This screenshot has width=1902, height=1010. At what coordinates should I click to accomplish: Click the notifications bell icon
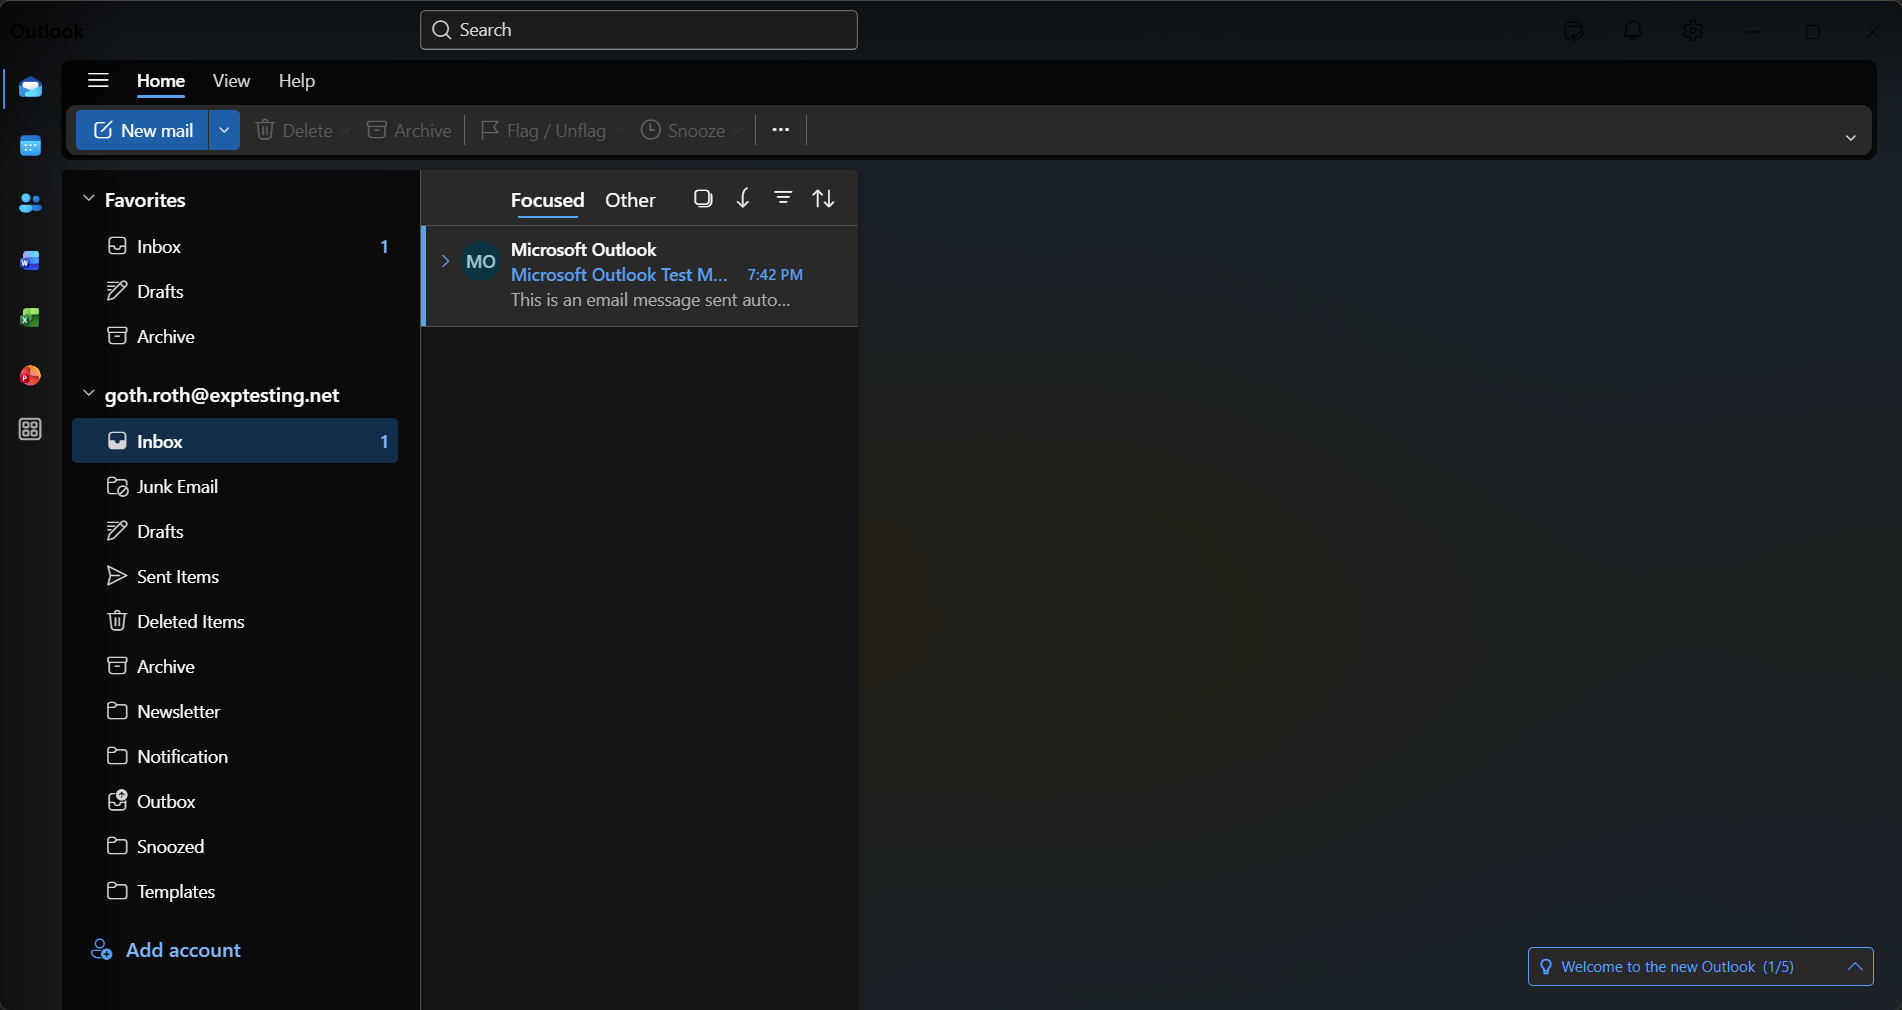coord(1633,31)
